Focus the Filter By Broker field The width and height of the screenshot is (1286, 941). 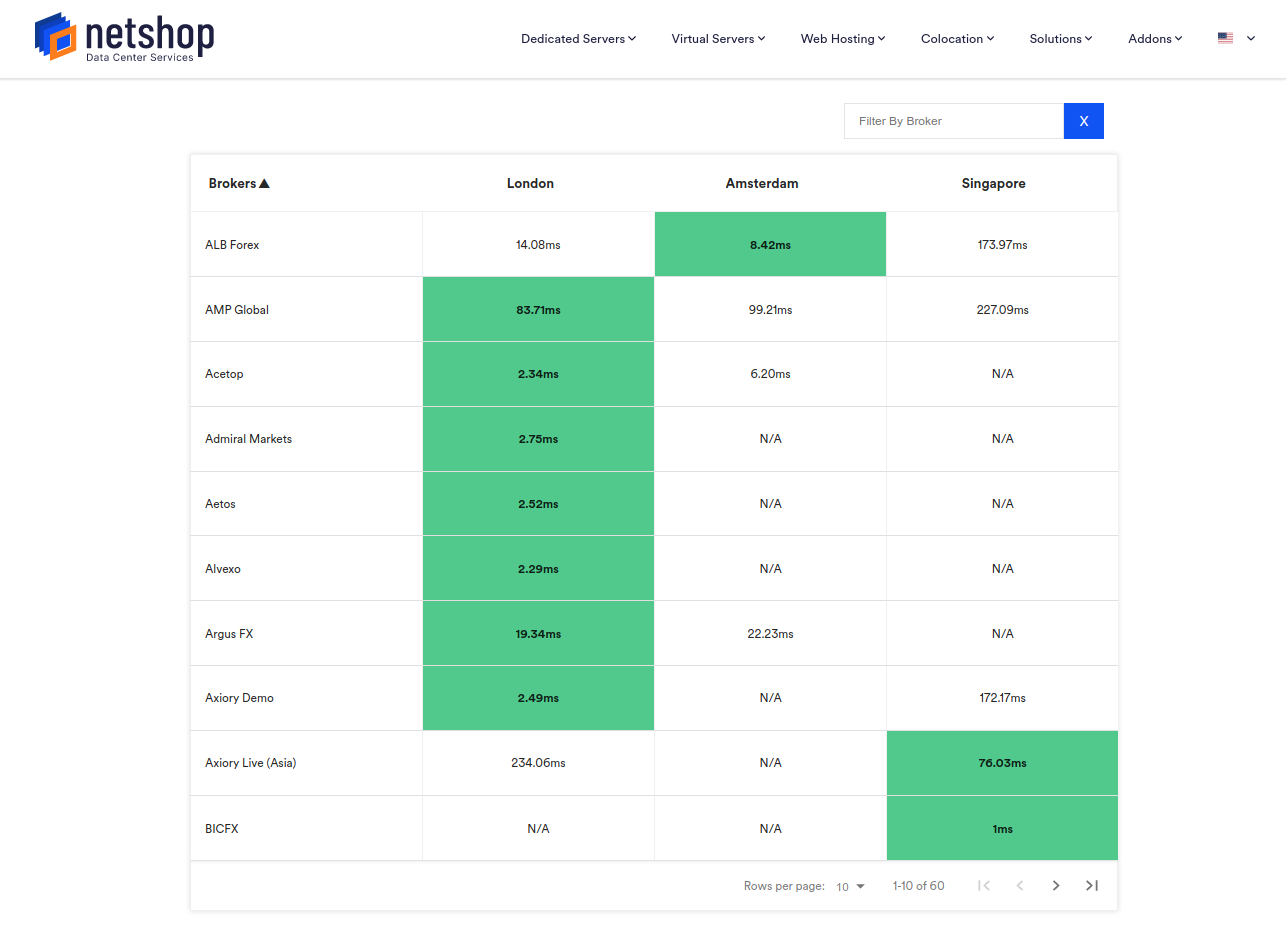click(954, 121)
